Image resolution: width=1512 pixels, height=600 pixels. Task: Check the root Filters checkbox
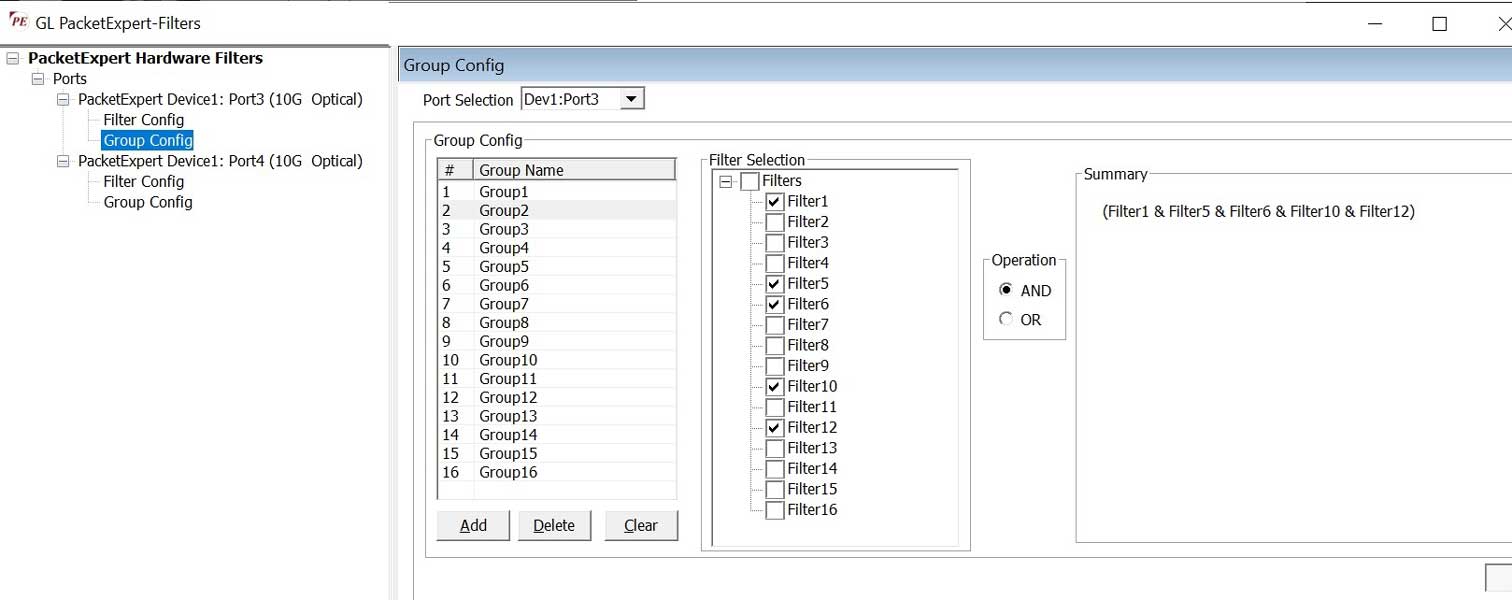pyautogui.click(x=750, y=181)
